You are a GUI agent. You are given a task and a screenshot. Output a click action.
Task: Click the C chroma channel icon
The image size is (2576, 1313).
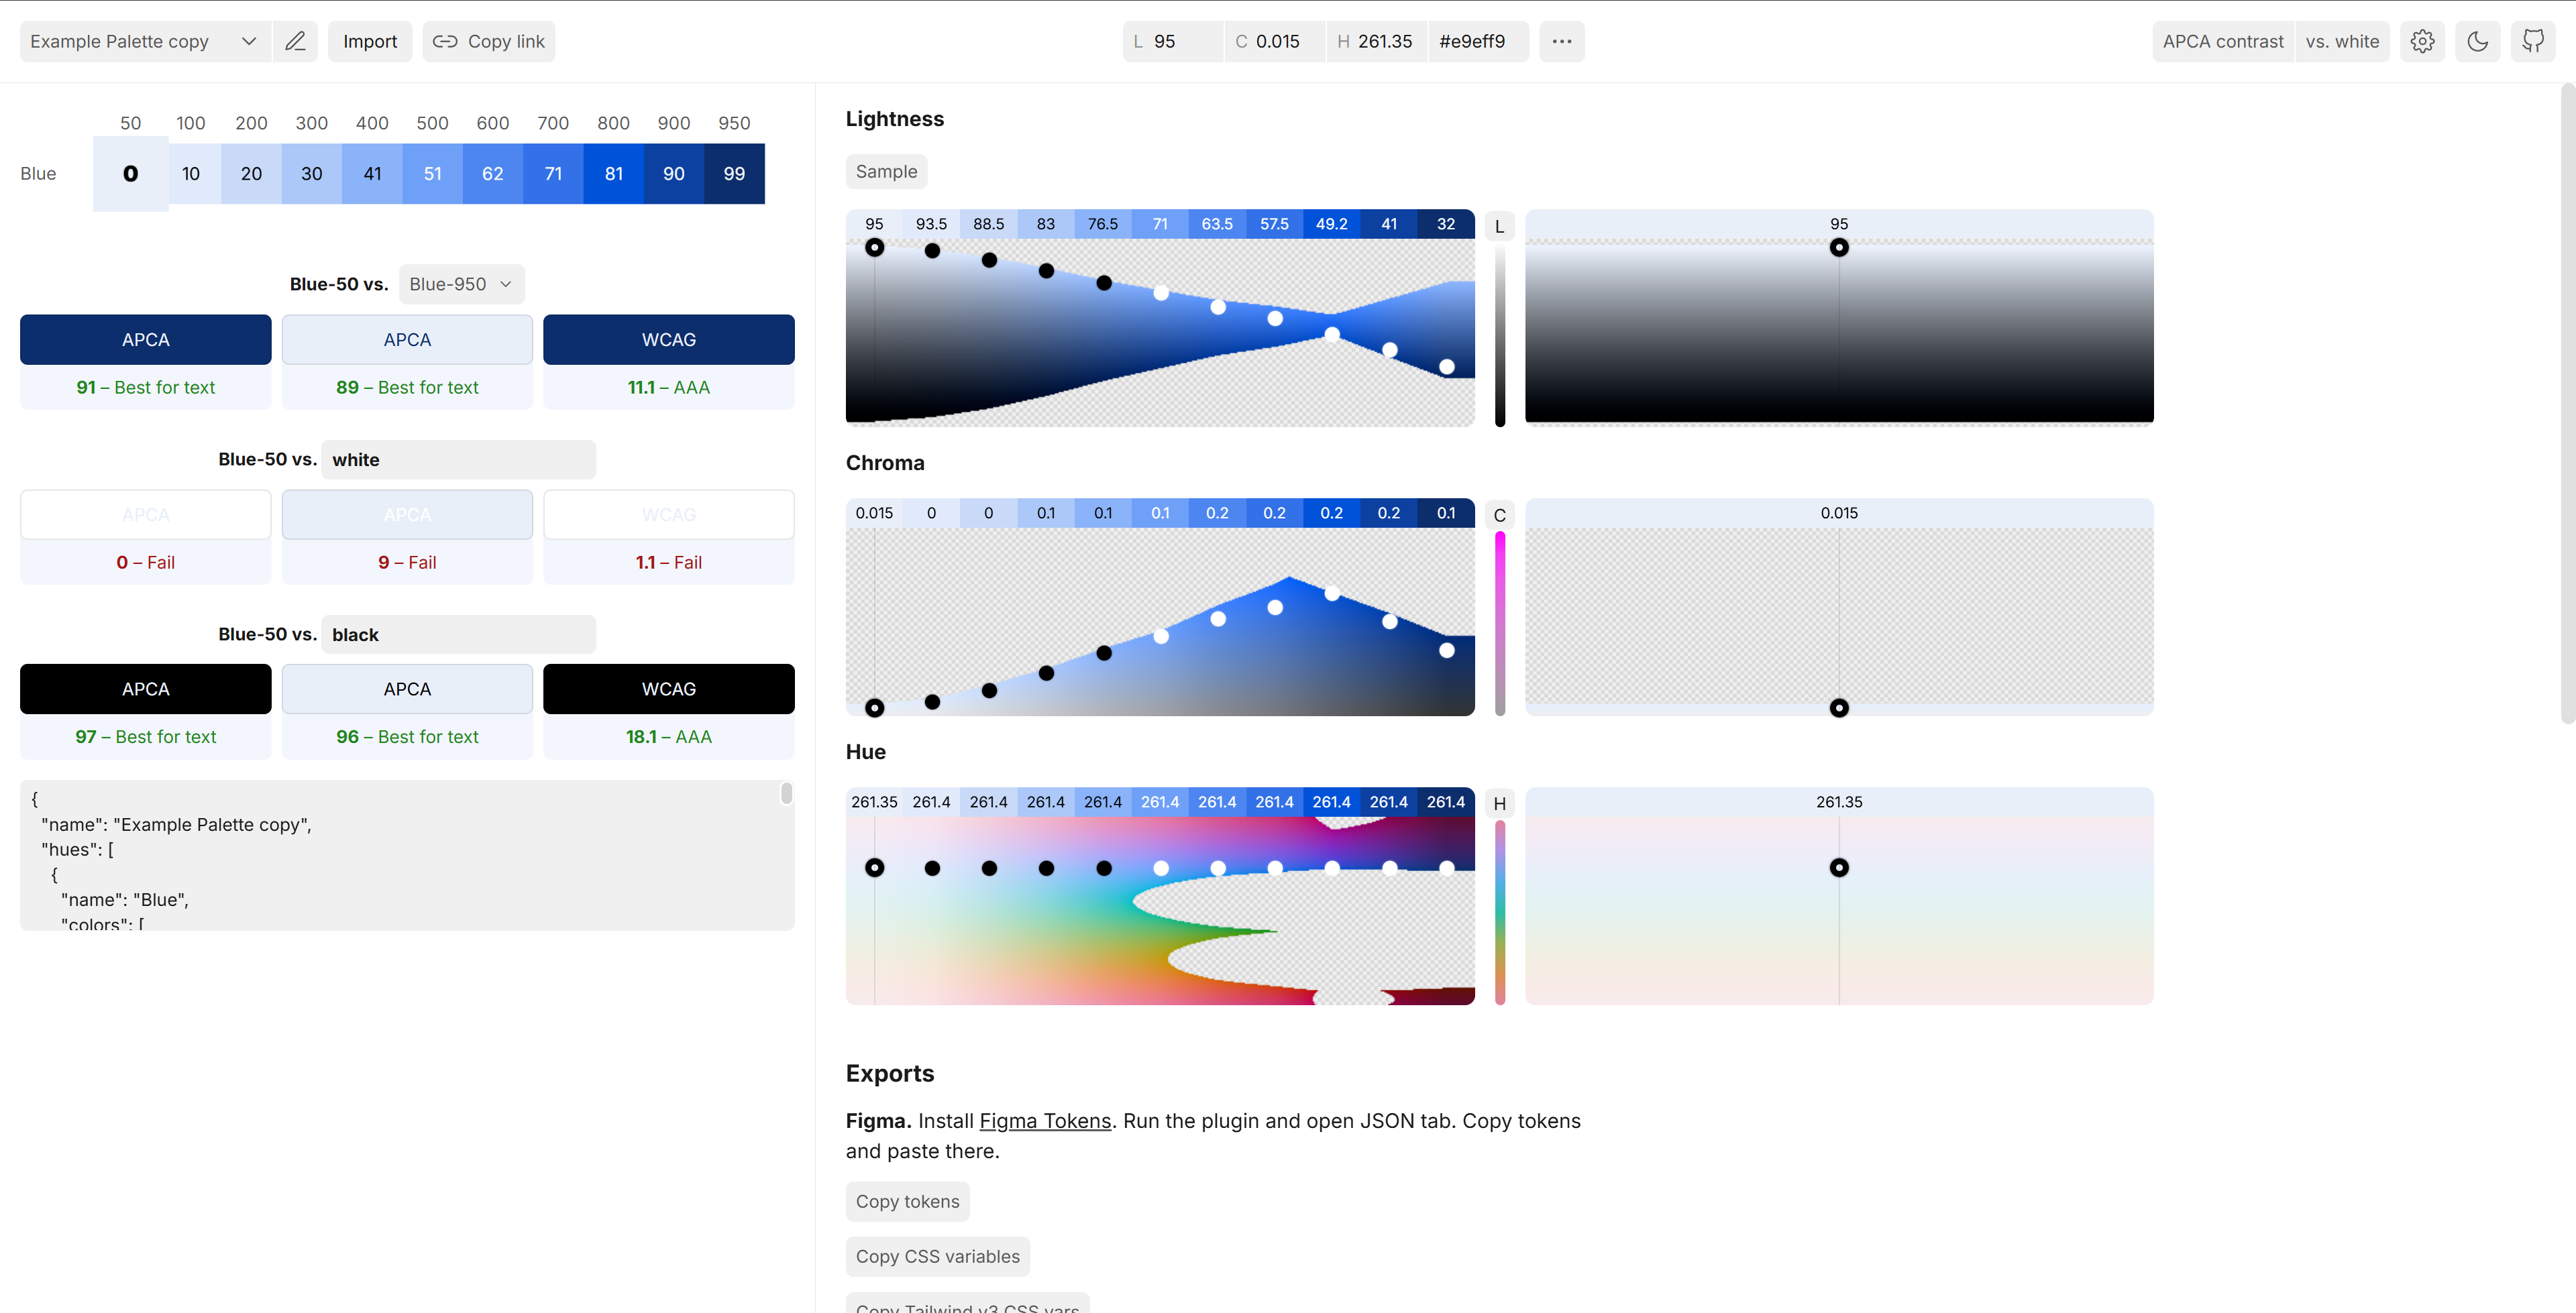click(x=1499, y=515)
